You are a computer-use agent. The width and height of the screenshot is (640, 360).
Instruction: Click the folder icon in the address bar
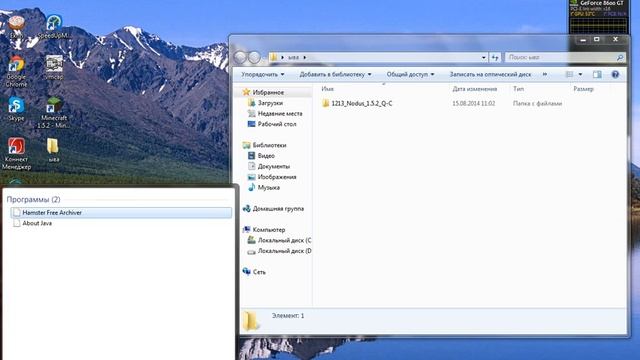pyautogui.click(x=273, y=58)
